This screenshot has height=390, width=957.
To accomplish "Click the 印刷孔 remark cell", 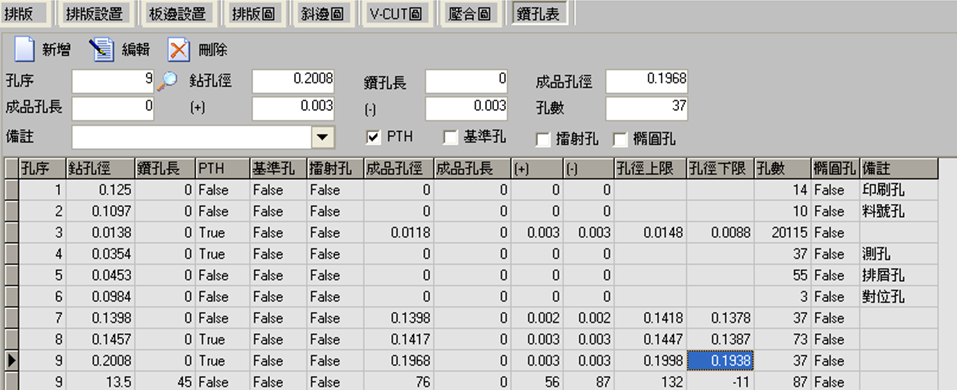I will click(898, 190).
